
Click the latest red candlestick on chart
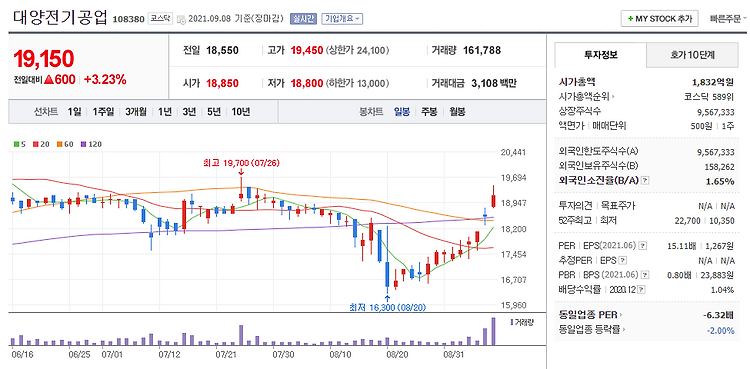pos(494,197)
